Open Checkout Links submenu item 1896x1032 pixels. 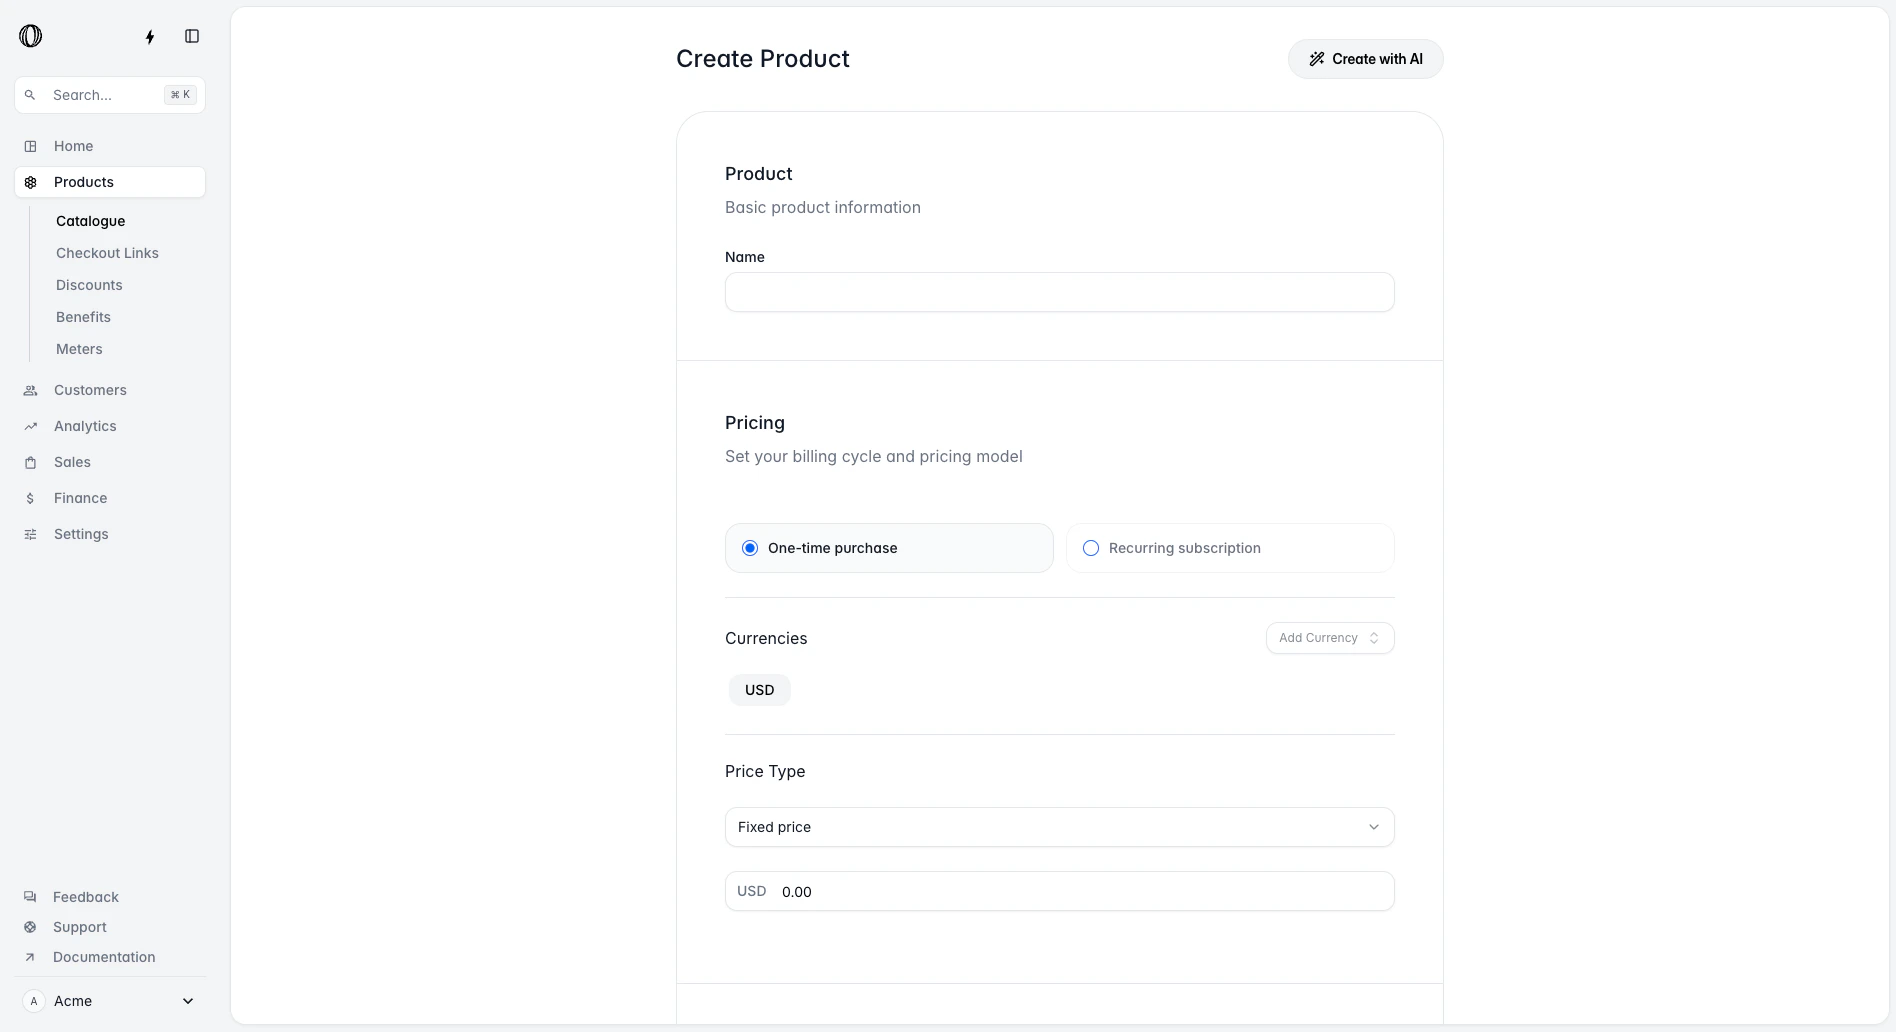point(107,253)
